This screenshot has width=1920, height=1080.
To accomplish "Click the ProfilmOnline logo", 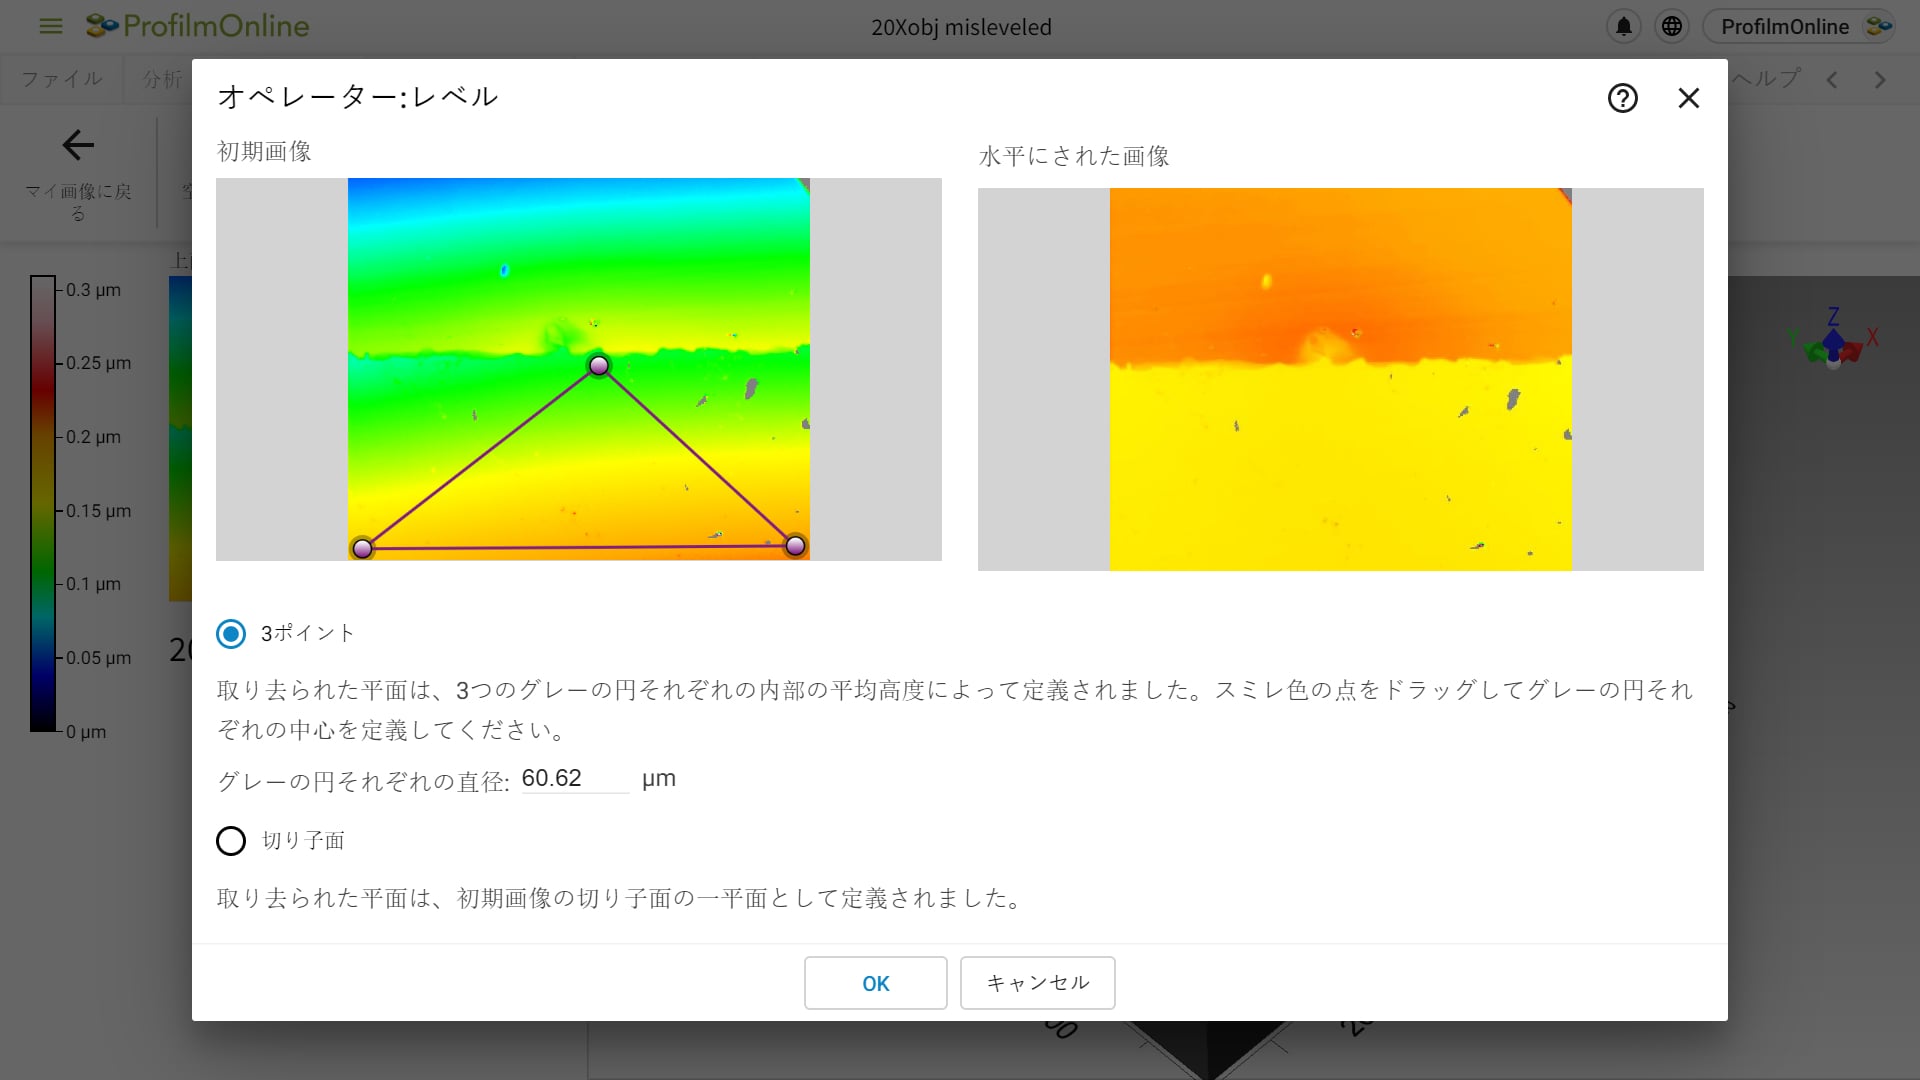I will (x=197, y=26).
